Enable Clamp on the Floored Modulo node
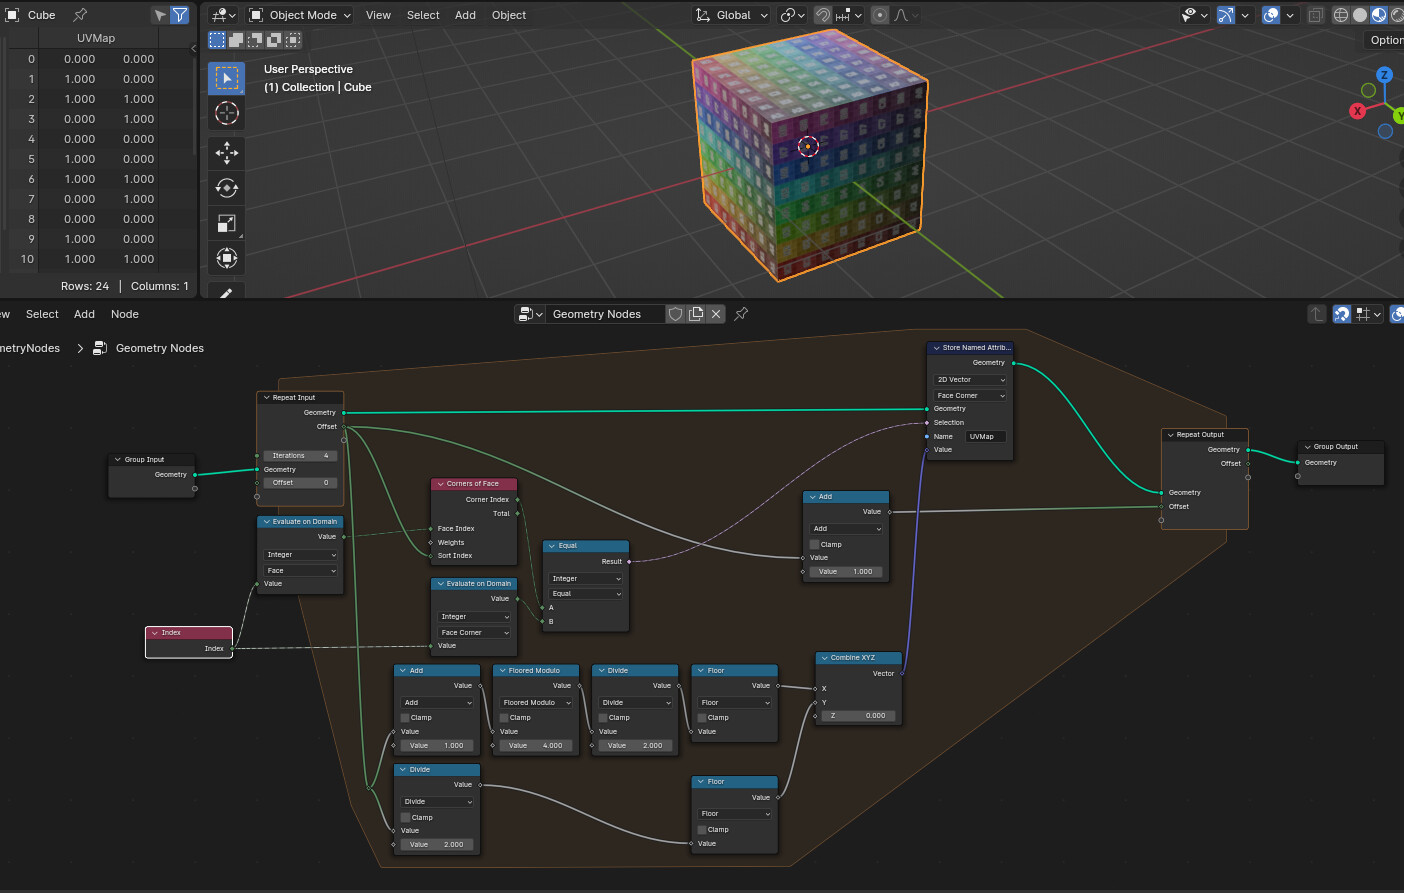Screen dimensions: 1404x893 (x=504, y=718)
